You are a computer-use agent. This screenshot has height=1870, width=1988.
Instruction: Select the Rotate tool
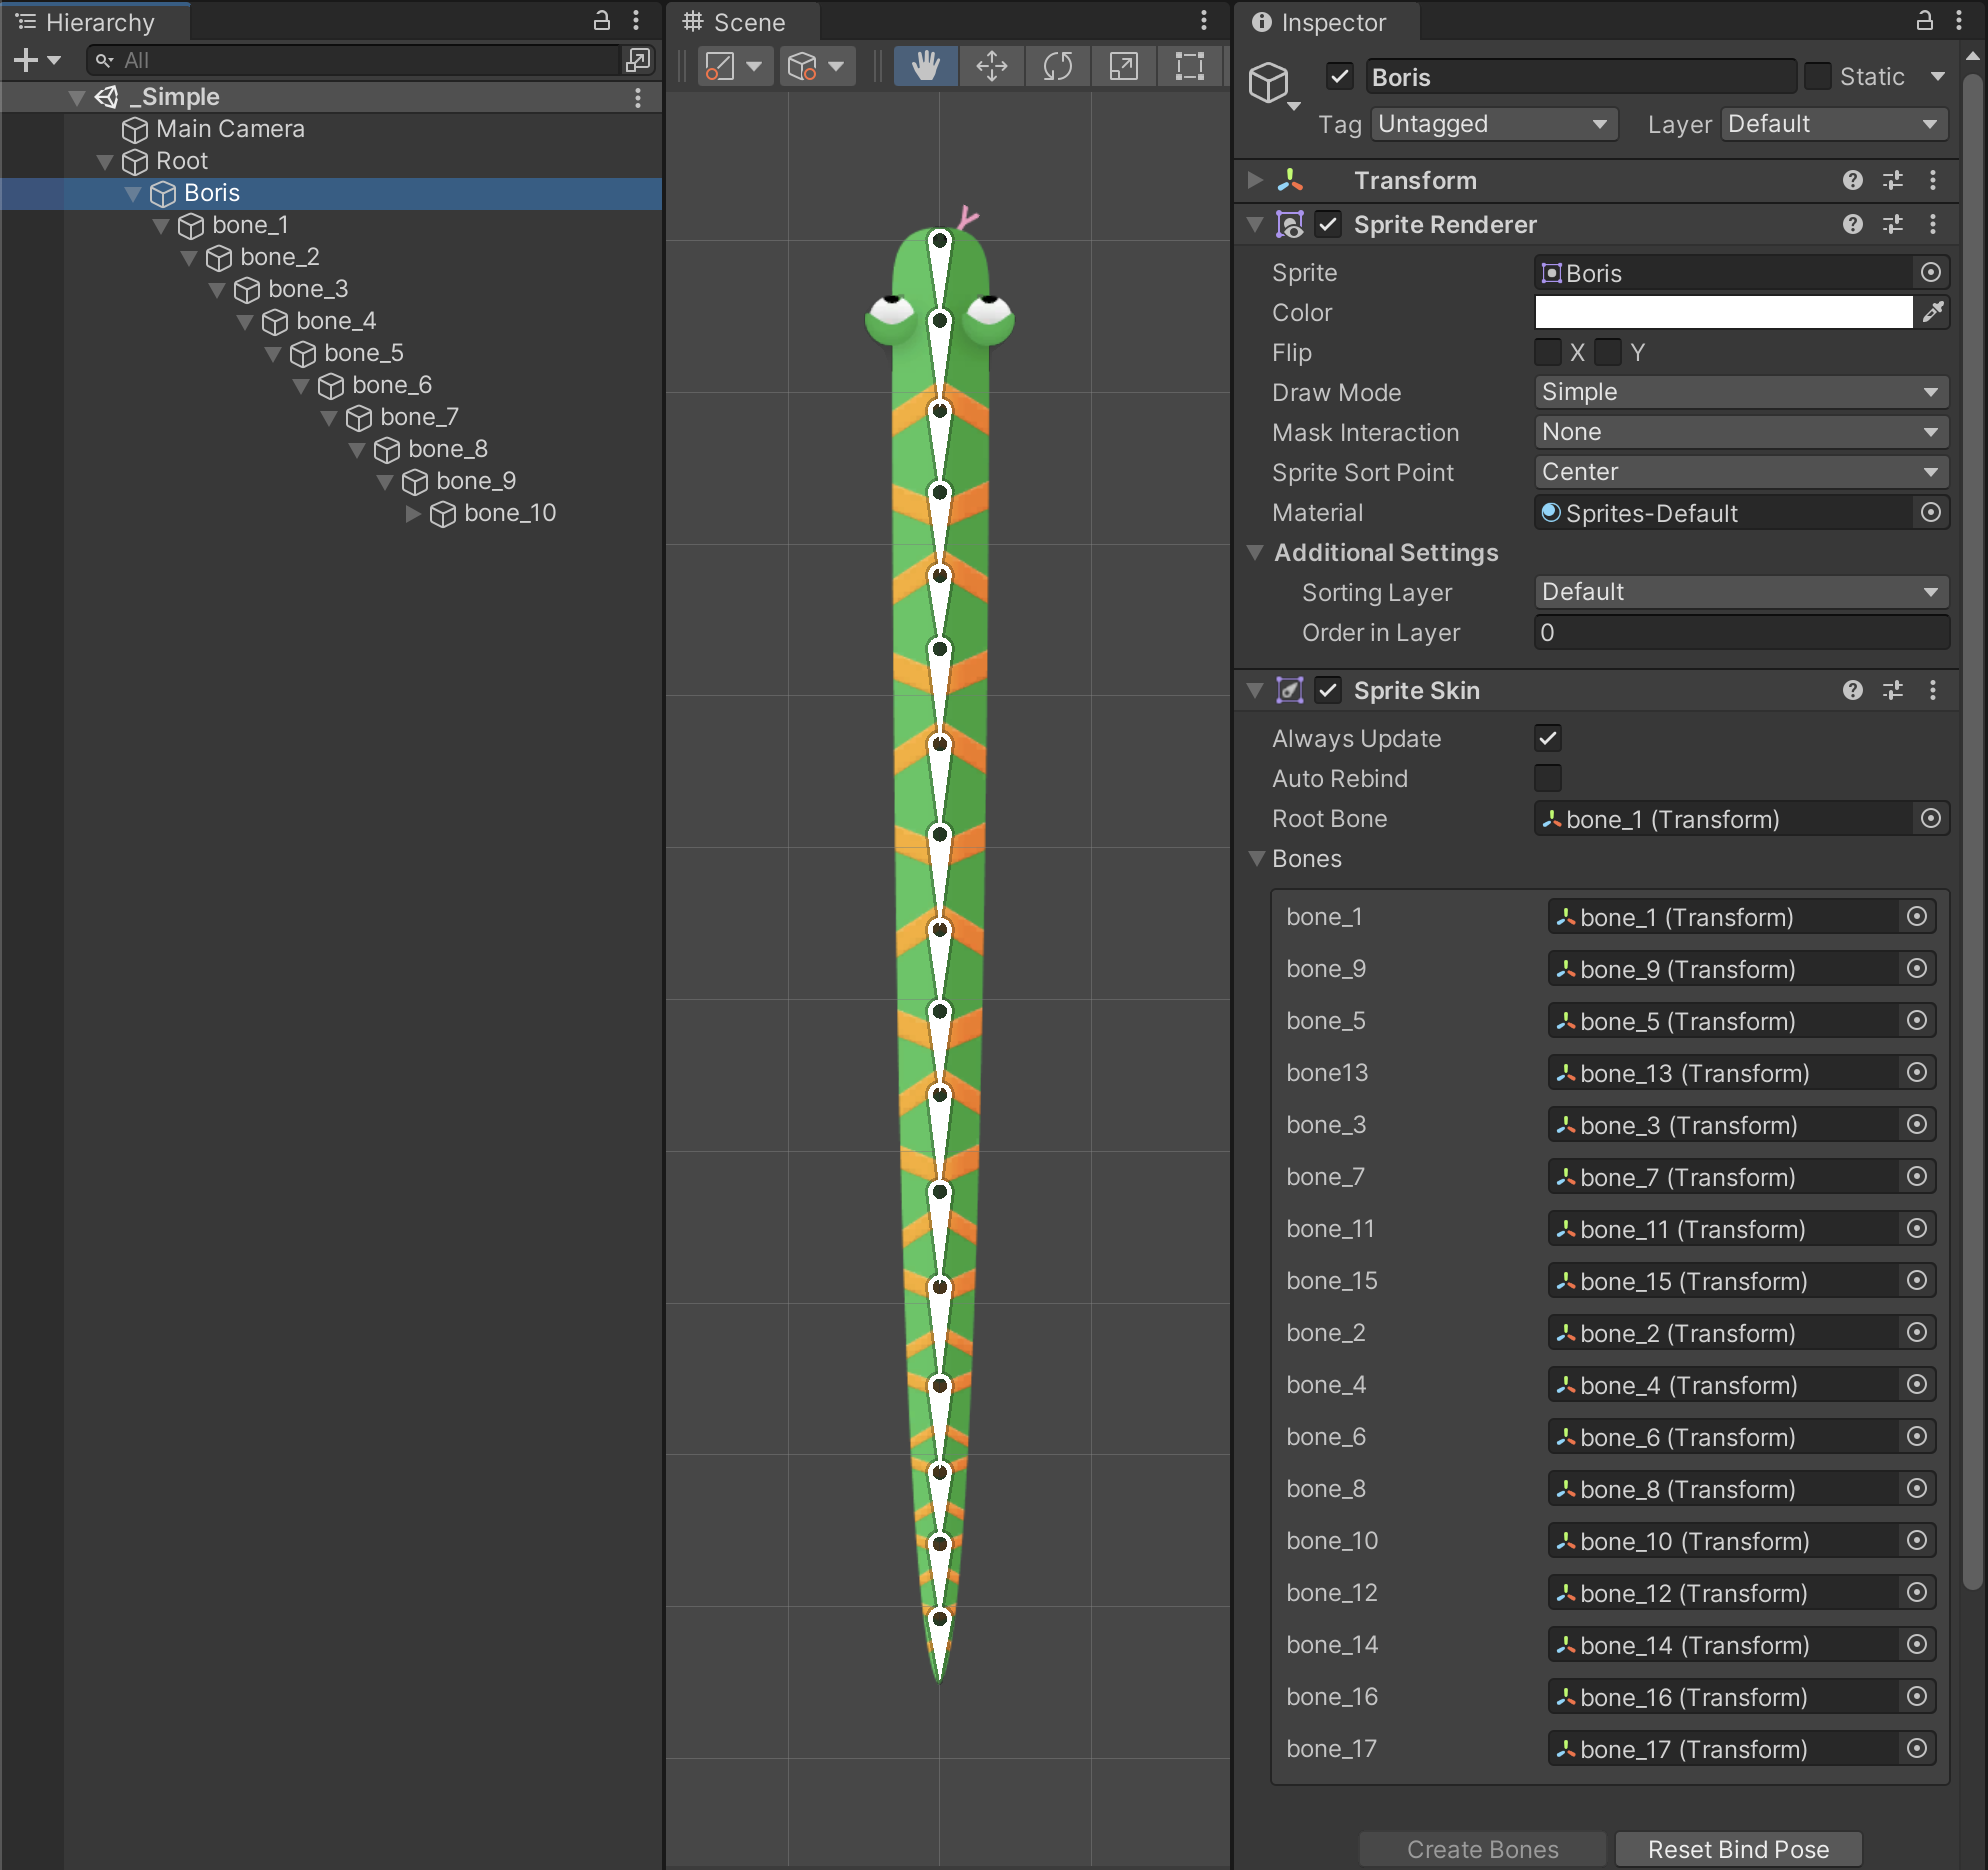tap(1057, 66)
